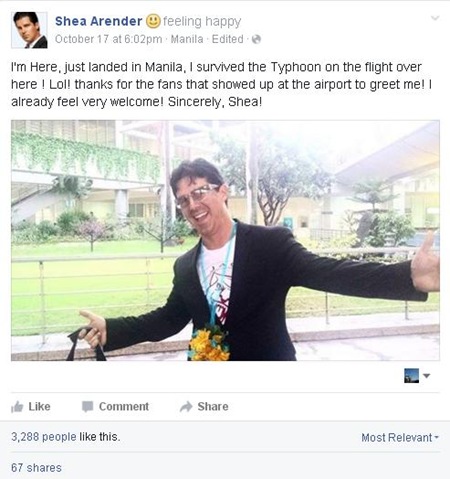Open the Shea Arender profile link
This screenshot has width=450, height=479.
tap(98, 21)
